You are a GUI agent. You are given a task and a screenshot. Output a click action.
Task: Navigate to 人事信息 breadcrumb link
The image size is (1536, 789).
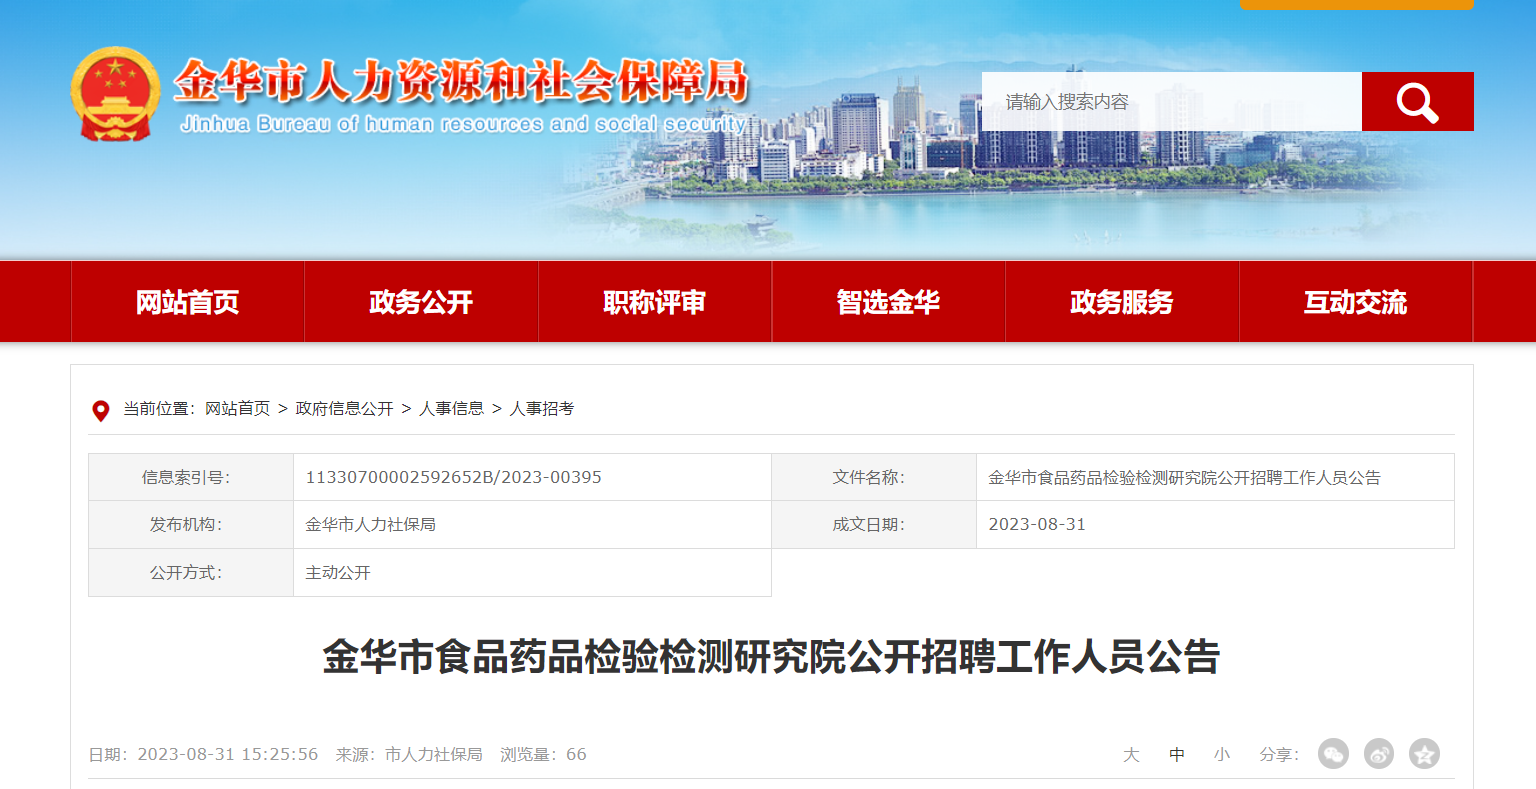[451, 409]
